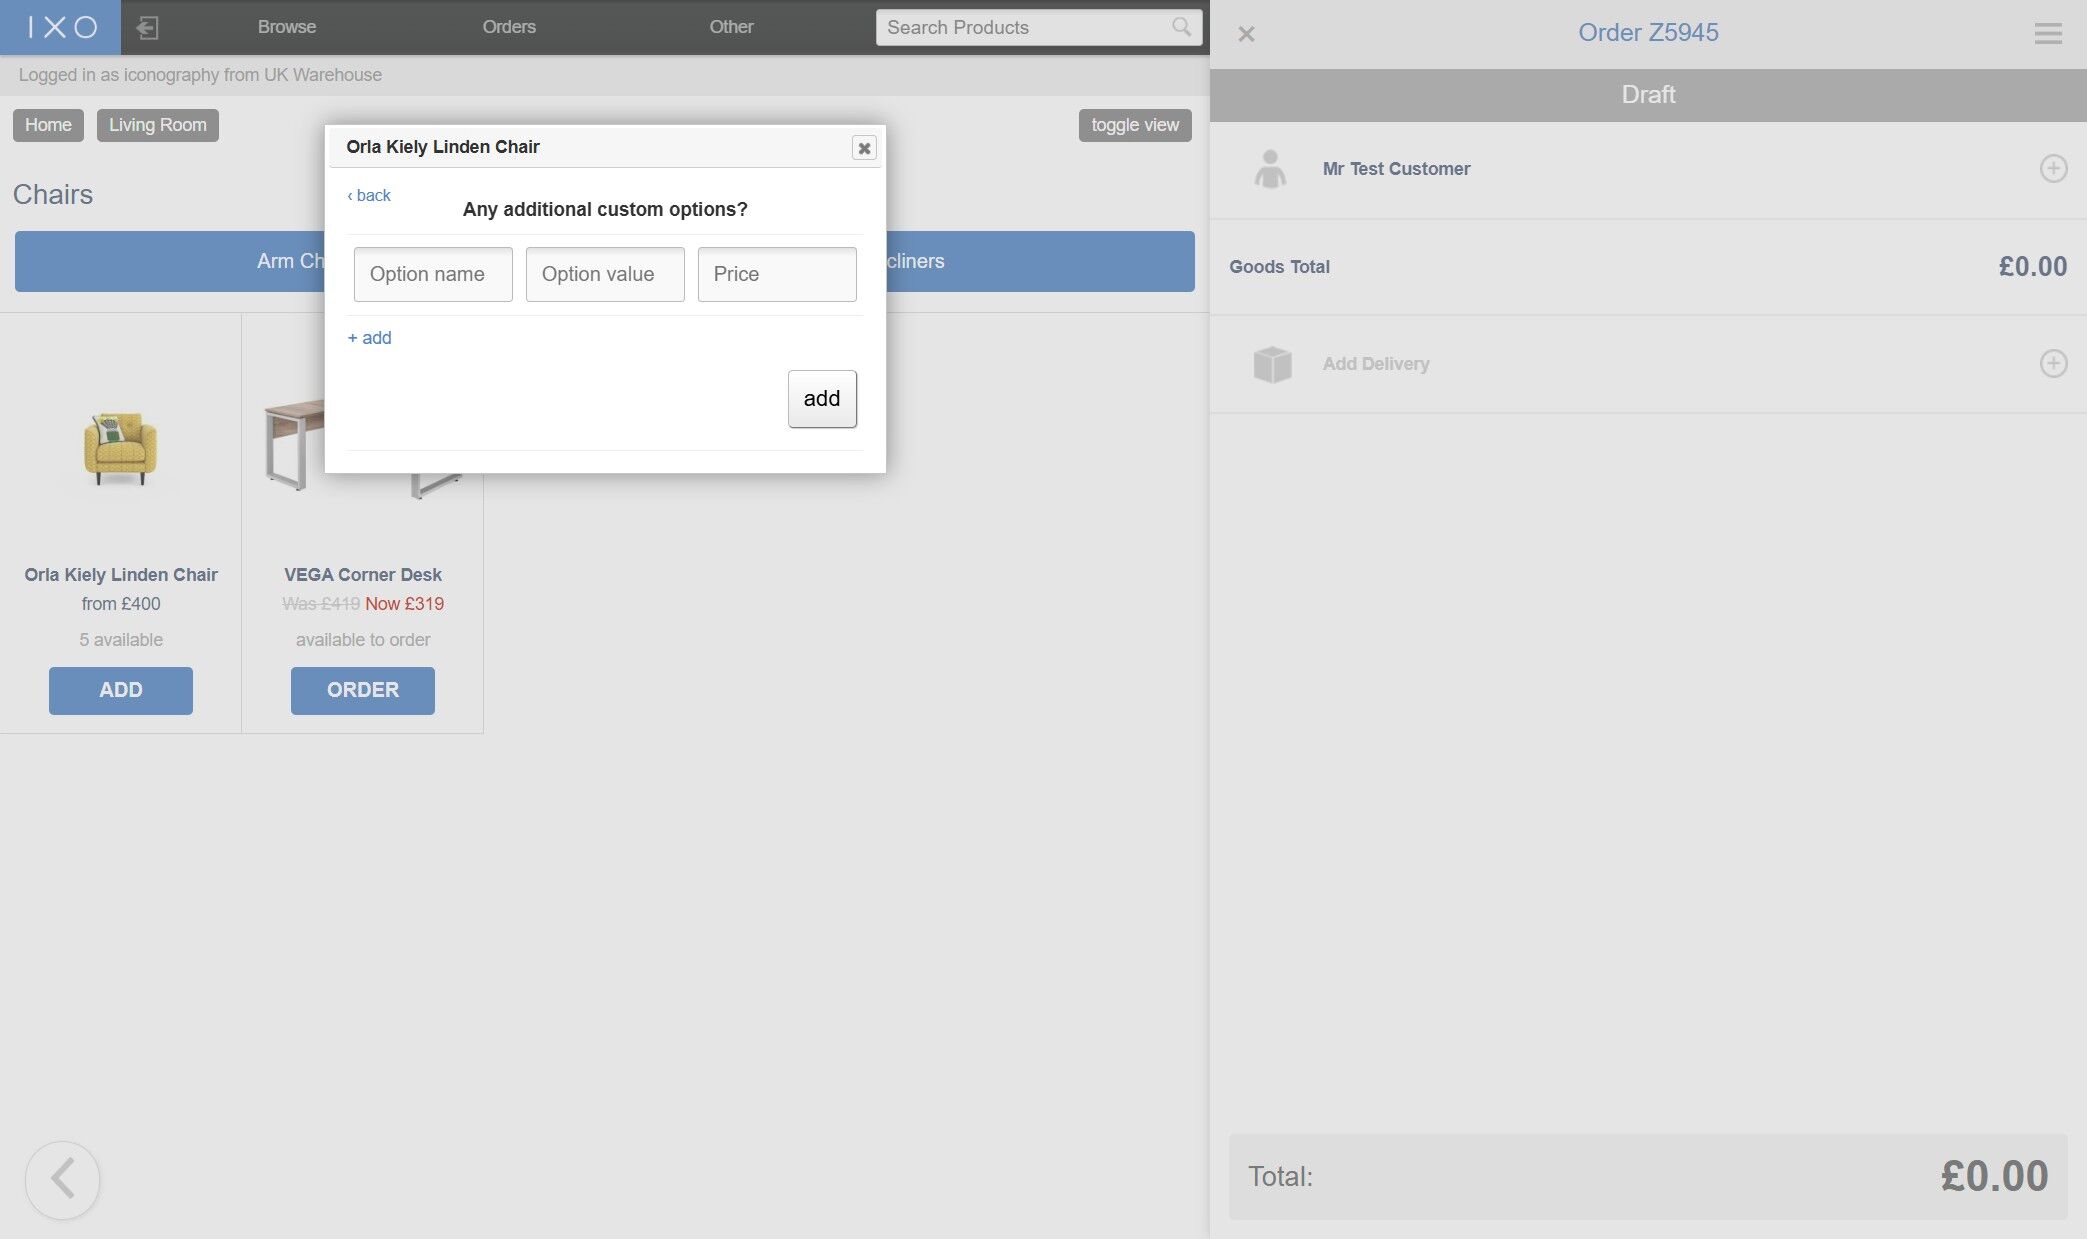Close the order panel with the X icon
The width and height of the screenshot is (2087, 1239).
click(1246, 34)
